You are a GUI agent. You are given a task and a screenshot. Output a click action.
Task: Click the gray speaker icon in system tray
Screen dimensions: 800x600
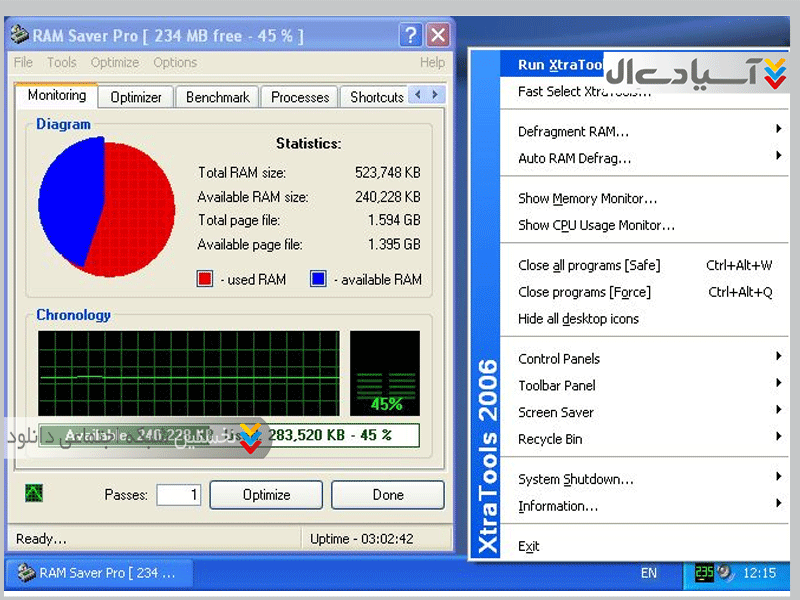coord(727,573)
